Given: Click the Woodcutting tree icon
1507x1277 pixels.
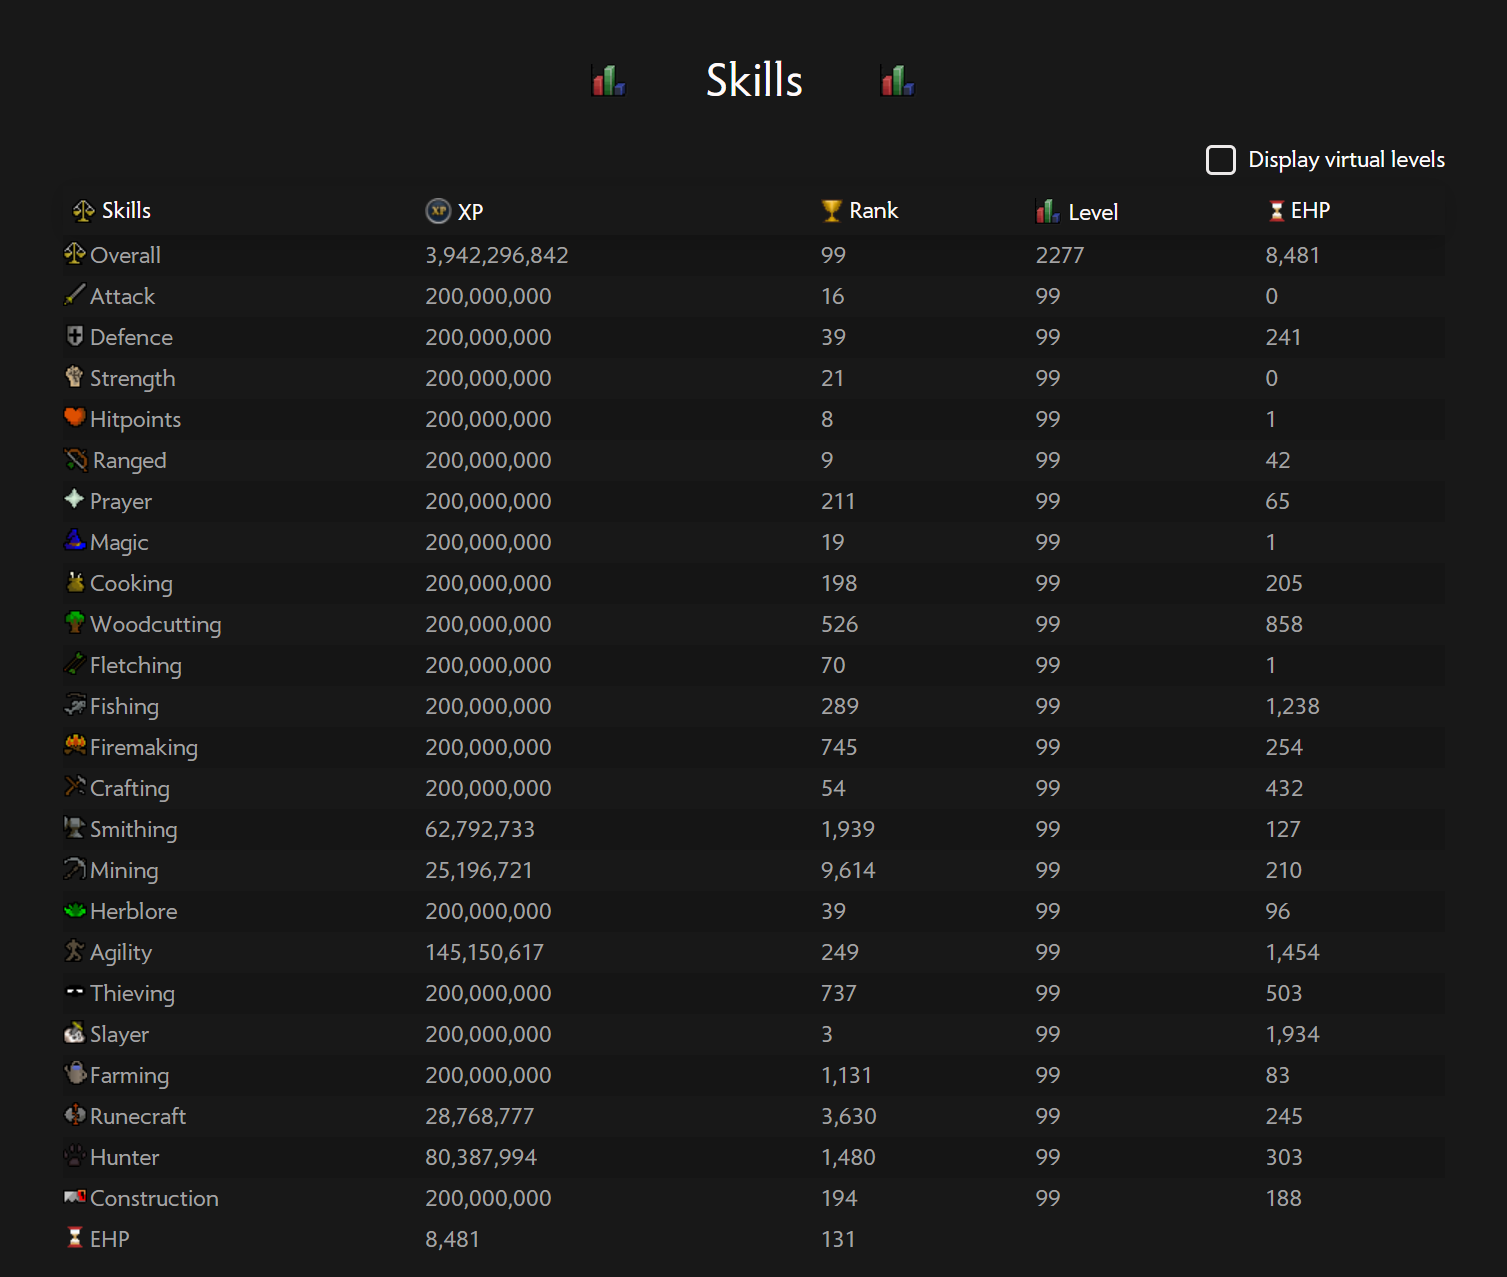Looking at the screenshot, I should [75, 623].
